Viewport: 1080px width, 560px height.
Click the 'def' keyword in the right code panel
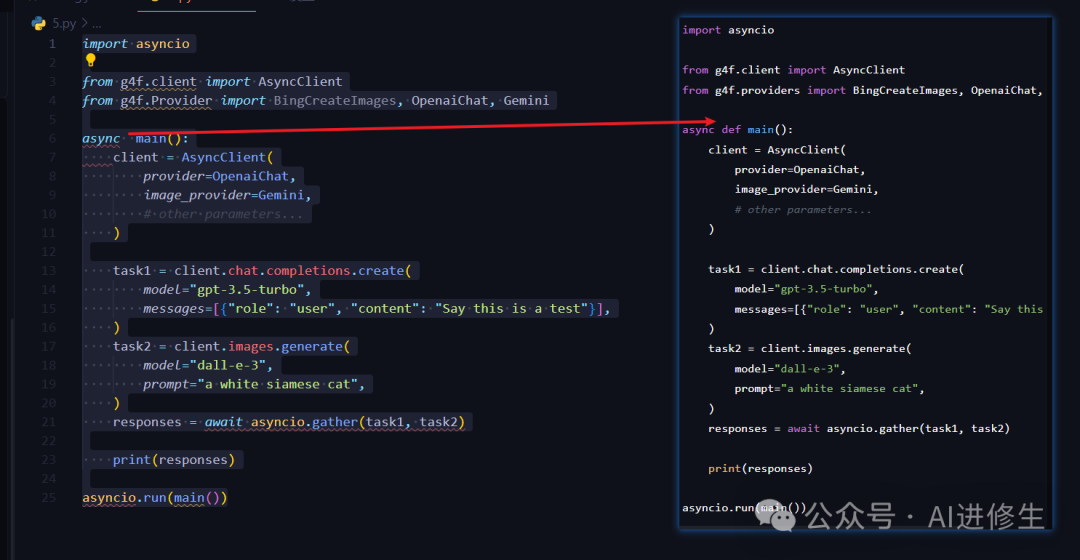pyautogui.click(x=731, y=129)
